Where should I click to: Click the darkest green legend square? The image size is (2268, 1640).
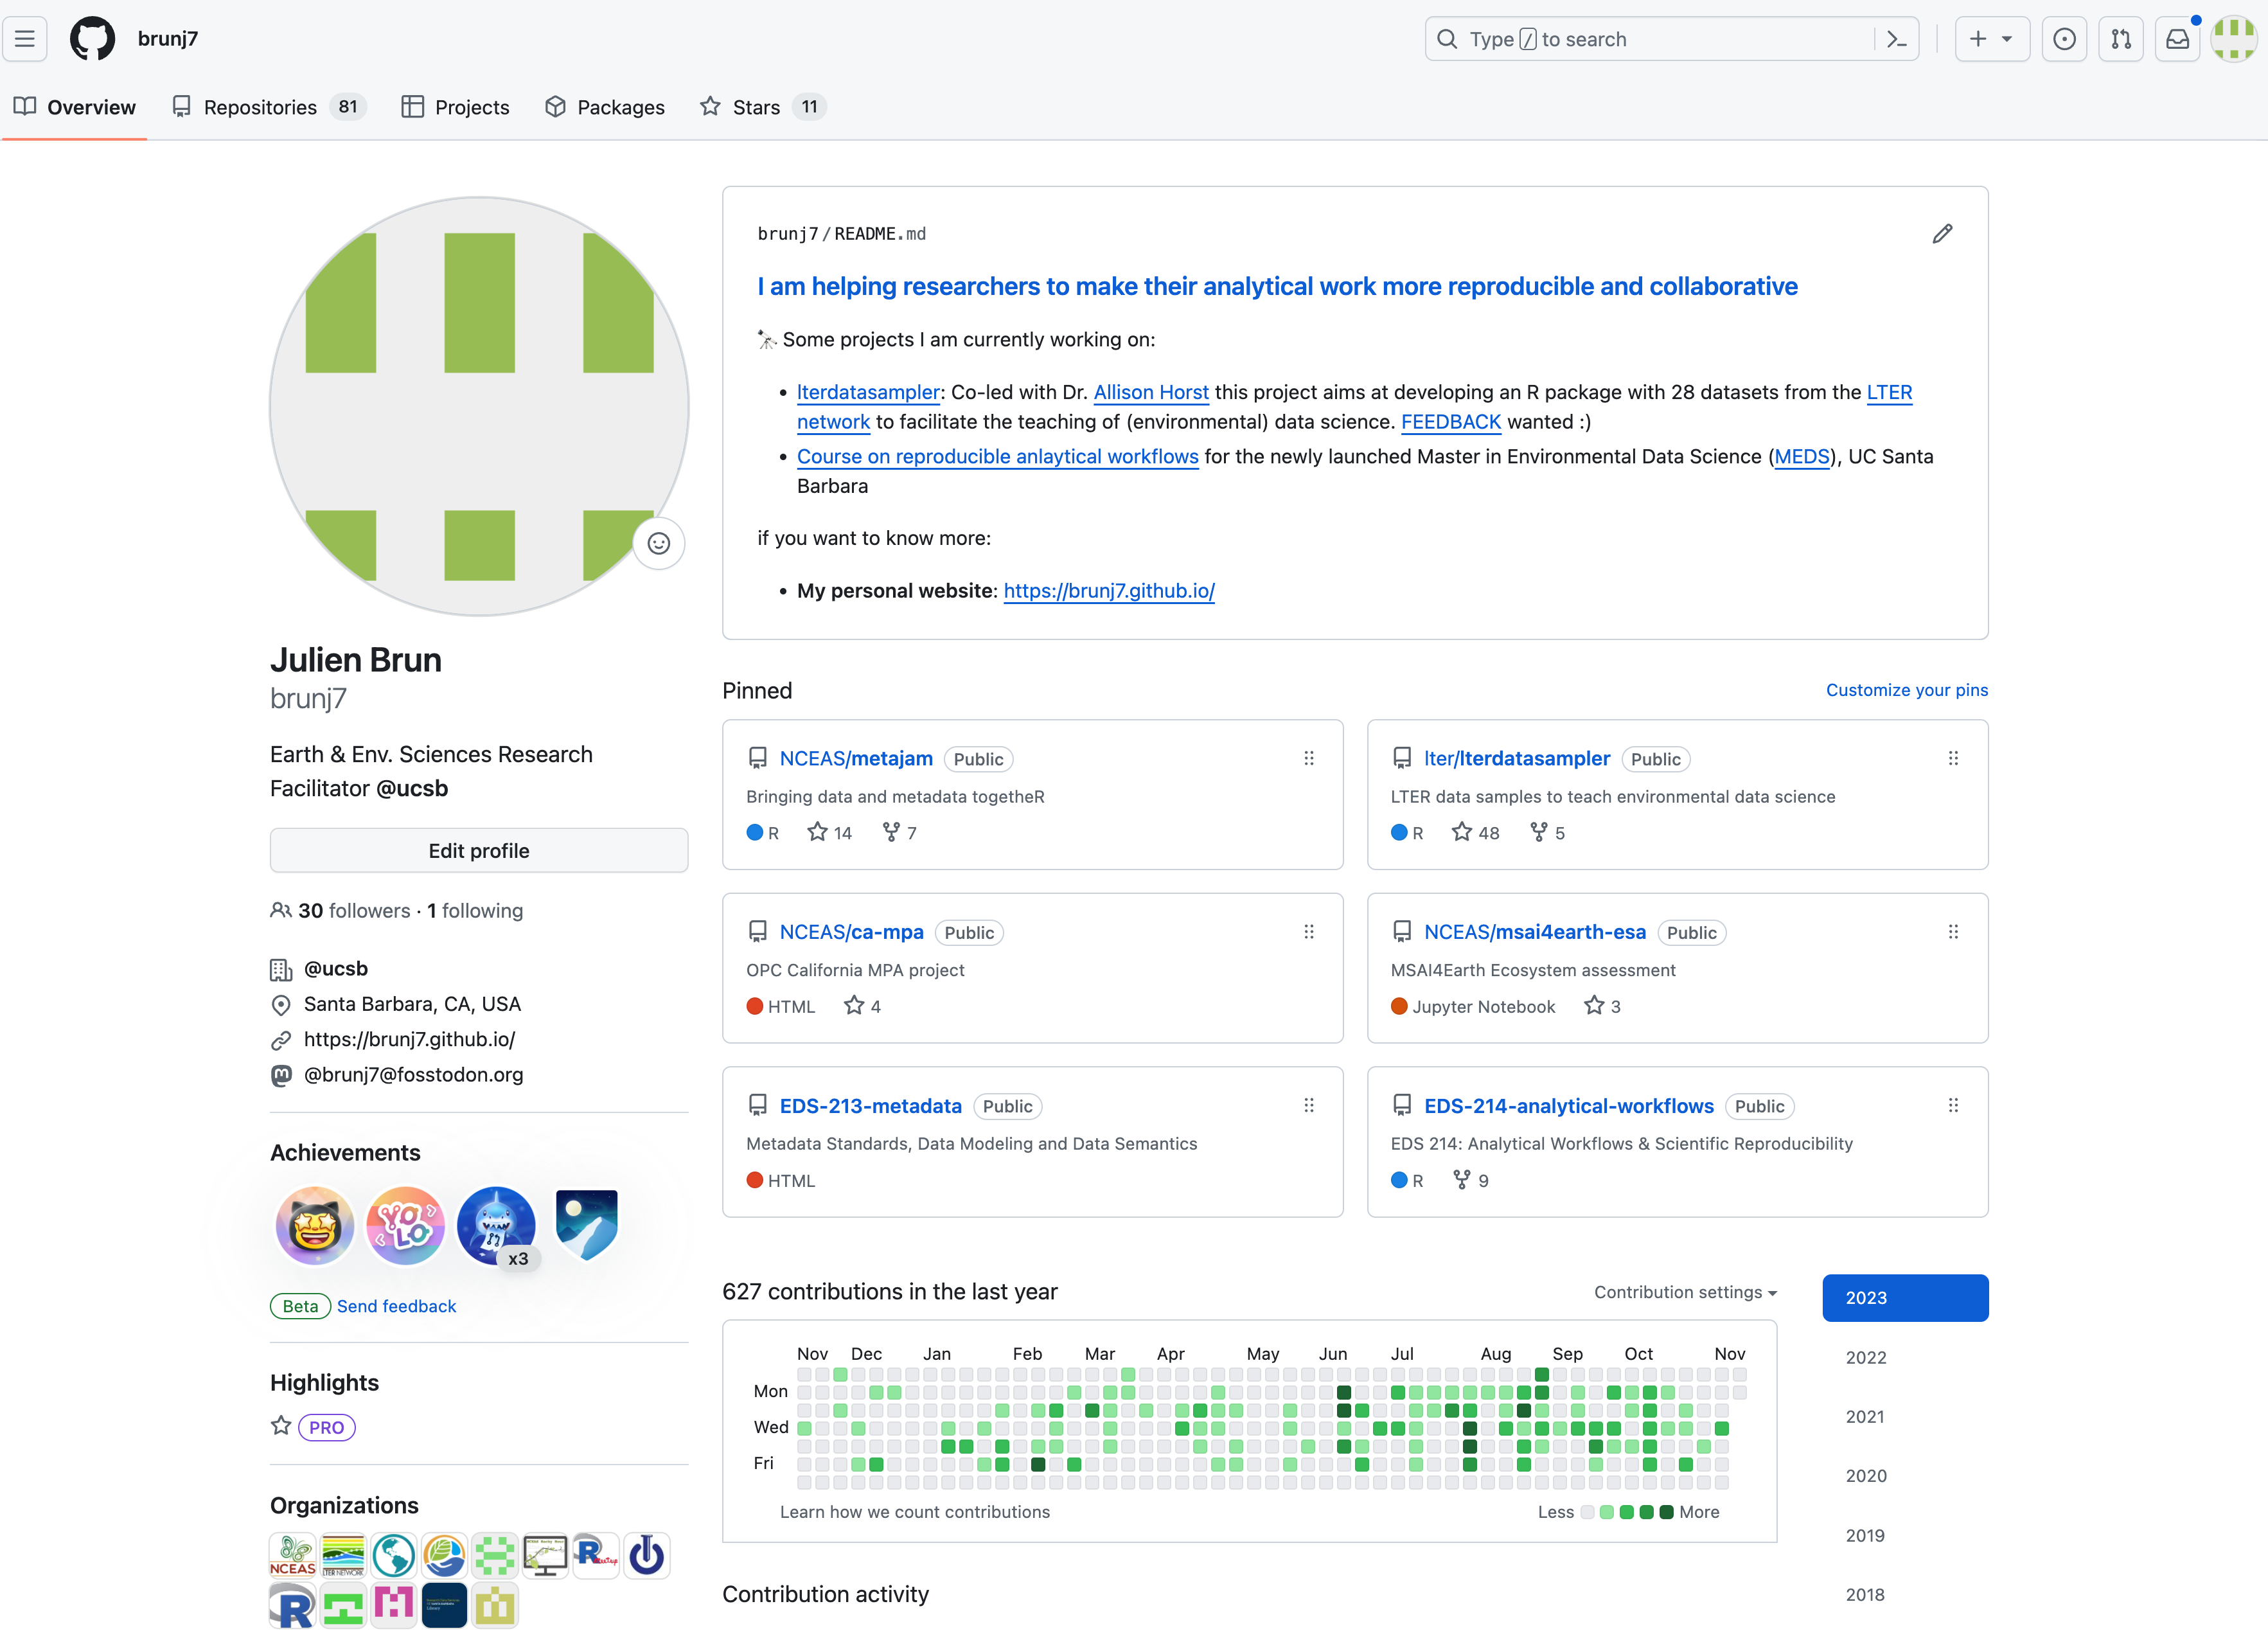coord(1666,1512)
